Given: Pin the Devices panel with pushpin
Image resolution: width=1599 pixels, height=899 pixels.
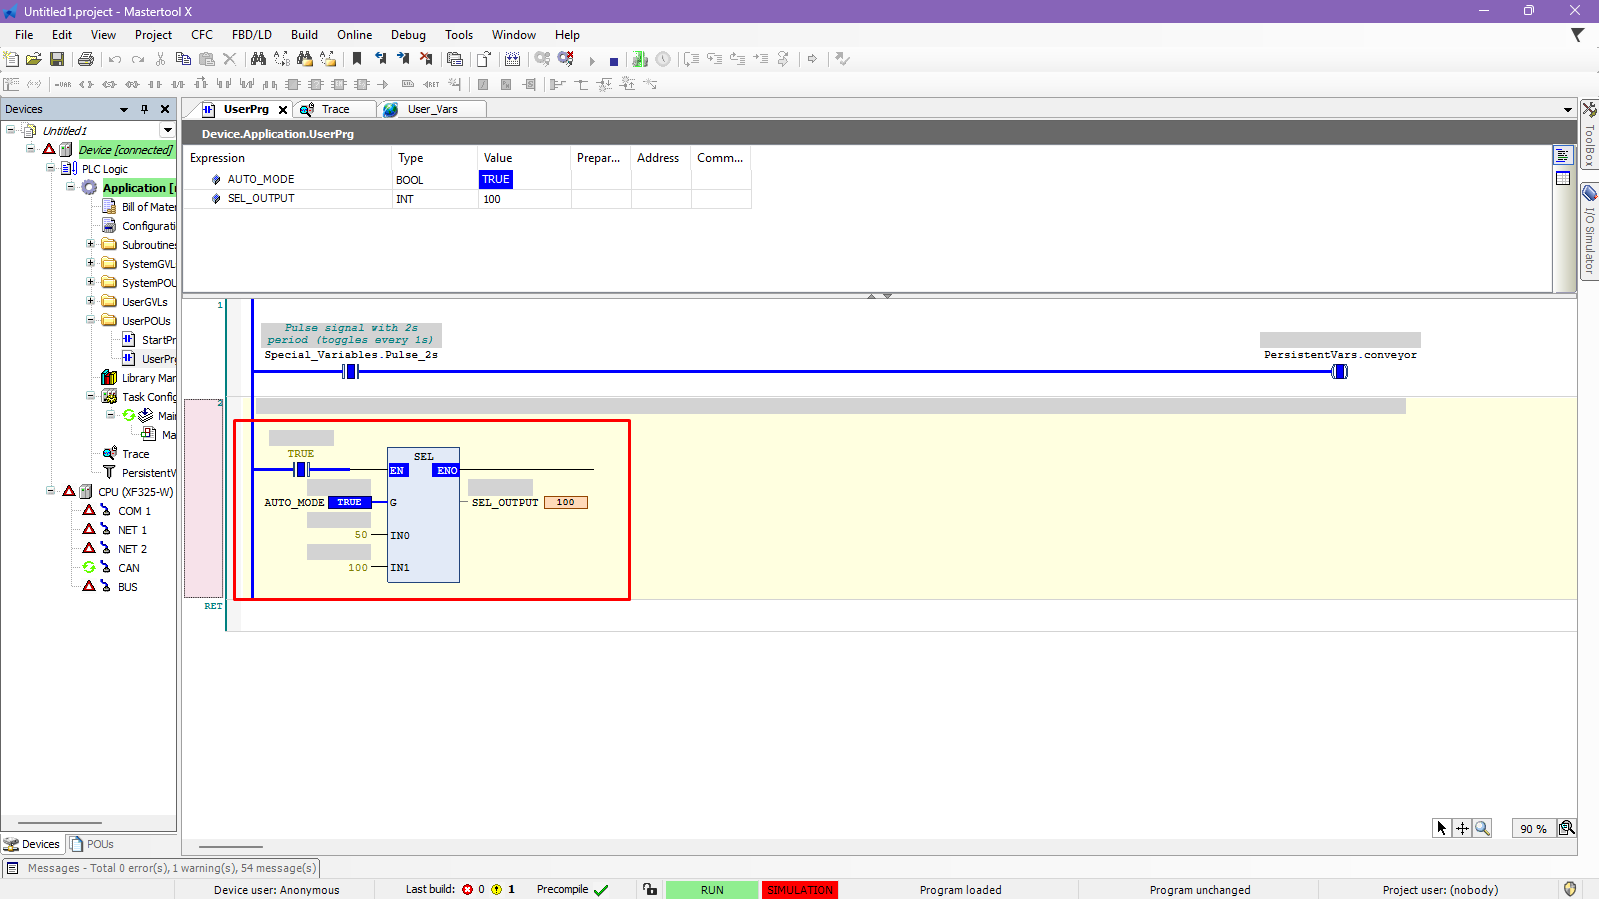Looking at the screenshot, I should pos(144,109).
